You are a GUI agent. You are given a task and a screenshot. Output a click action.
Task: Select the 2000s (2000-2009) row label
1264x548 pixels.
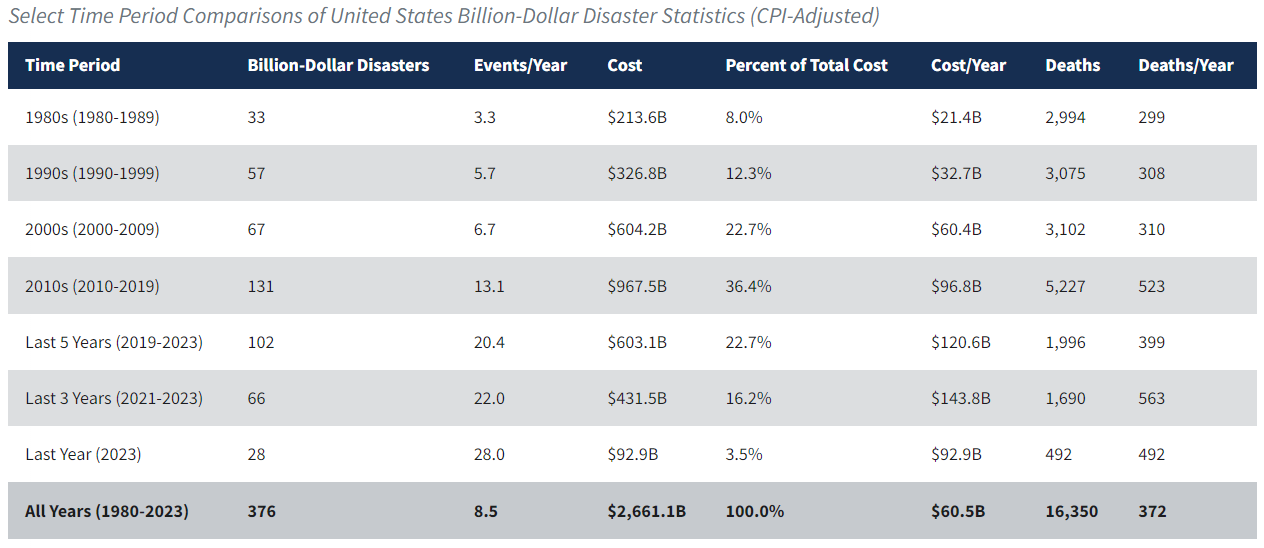[x=92, y=230]
